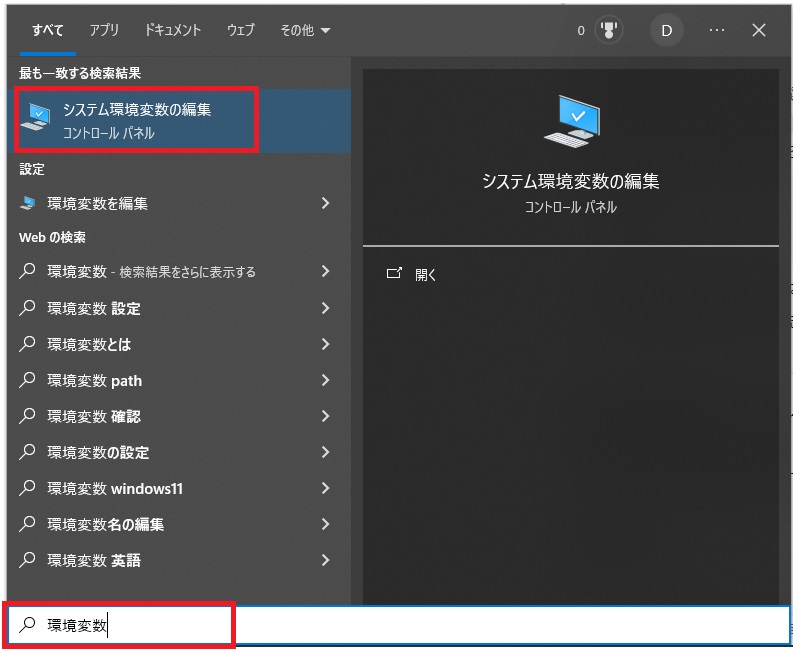Expand chevron next to 環境変数とは
The width and height of the screenshot is (797, 651).
click(x=326, y=344)
